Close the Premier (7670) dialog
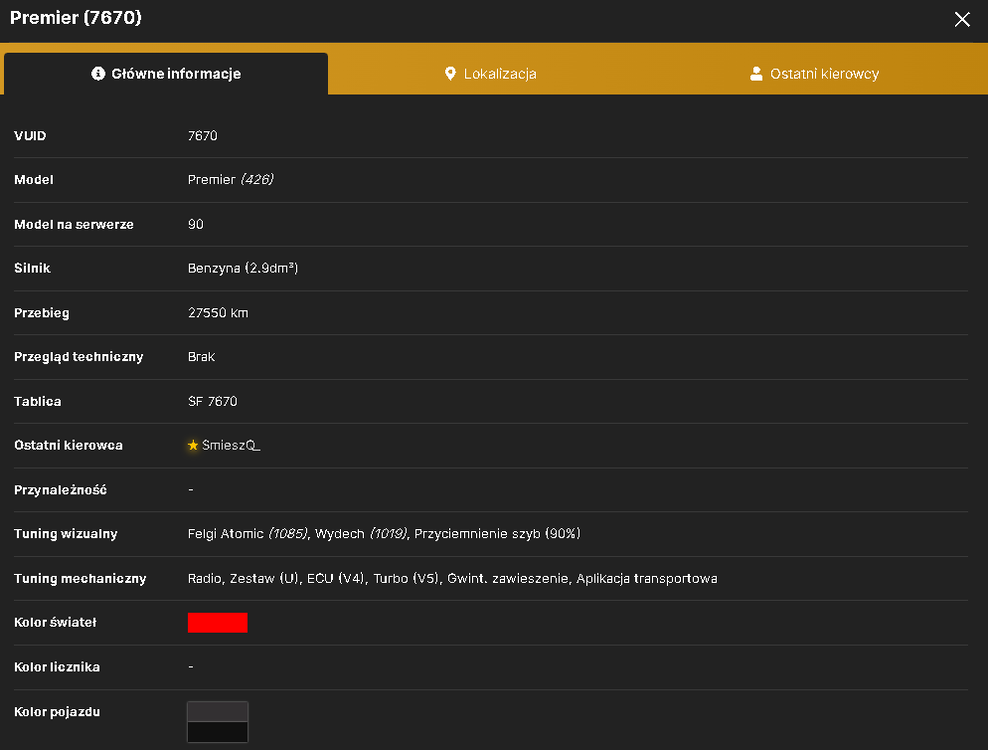The height and width of the screenshot is (750, 988). pos(962,20)
